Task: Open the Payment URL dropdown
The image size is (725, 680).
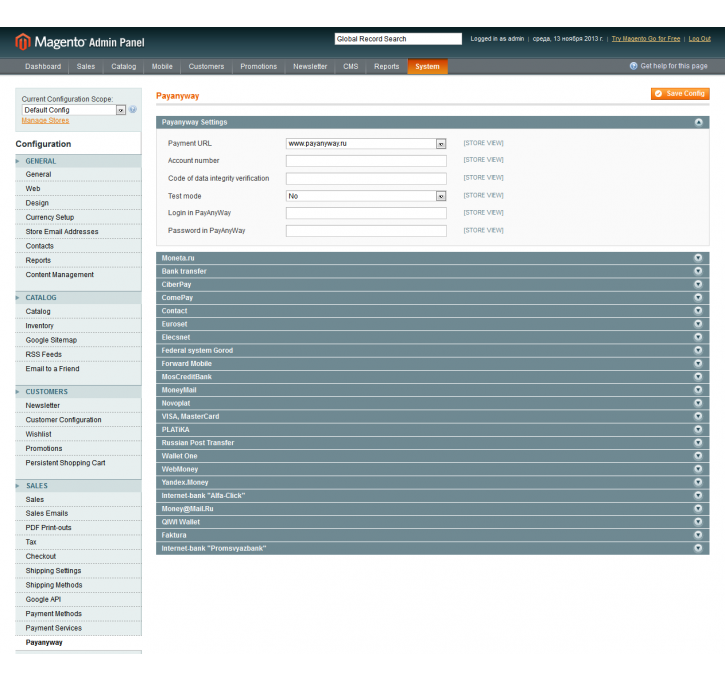Action: click(x=366, y=144)
